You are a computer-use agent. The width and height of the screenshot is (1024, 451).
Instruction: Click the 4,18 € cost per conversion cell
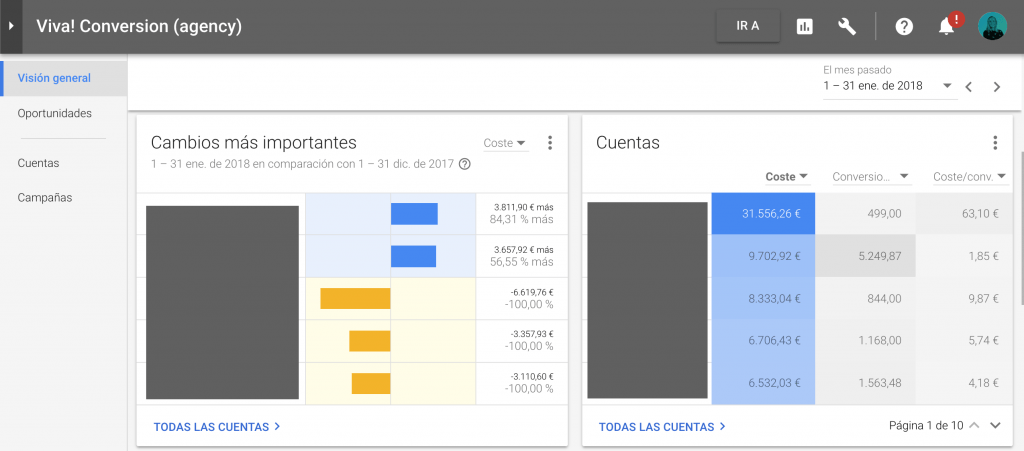coord(964,383)
